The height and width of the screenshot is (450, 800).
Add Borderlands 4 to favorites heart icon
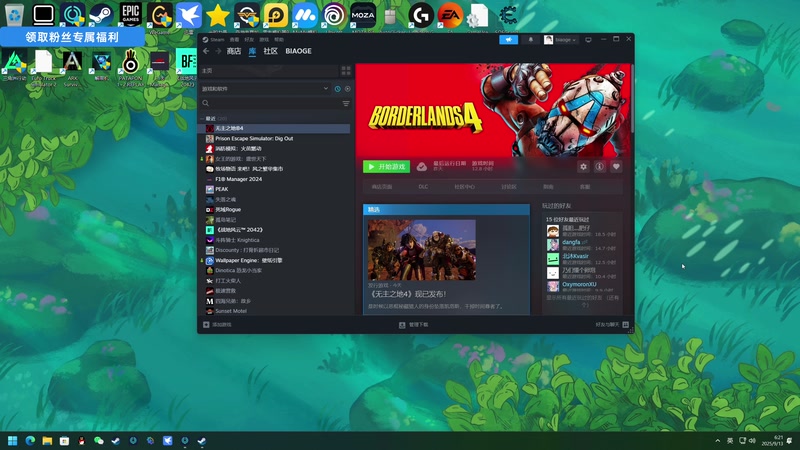(x=616, y=167)
